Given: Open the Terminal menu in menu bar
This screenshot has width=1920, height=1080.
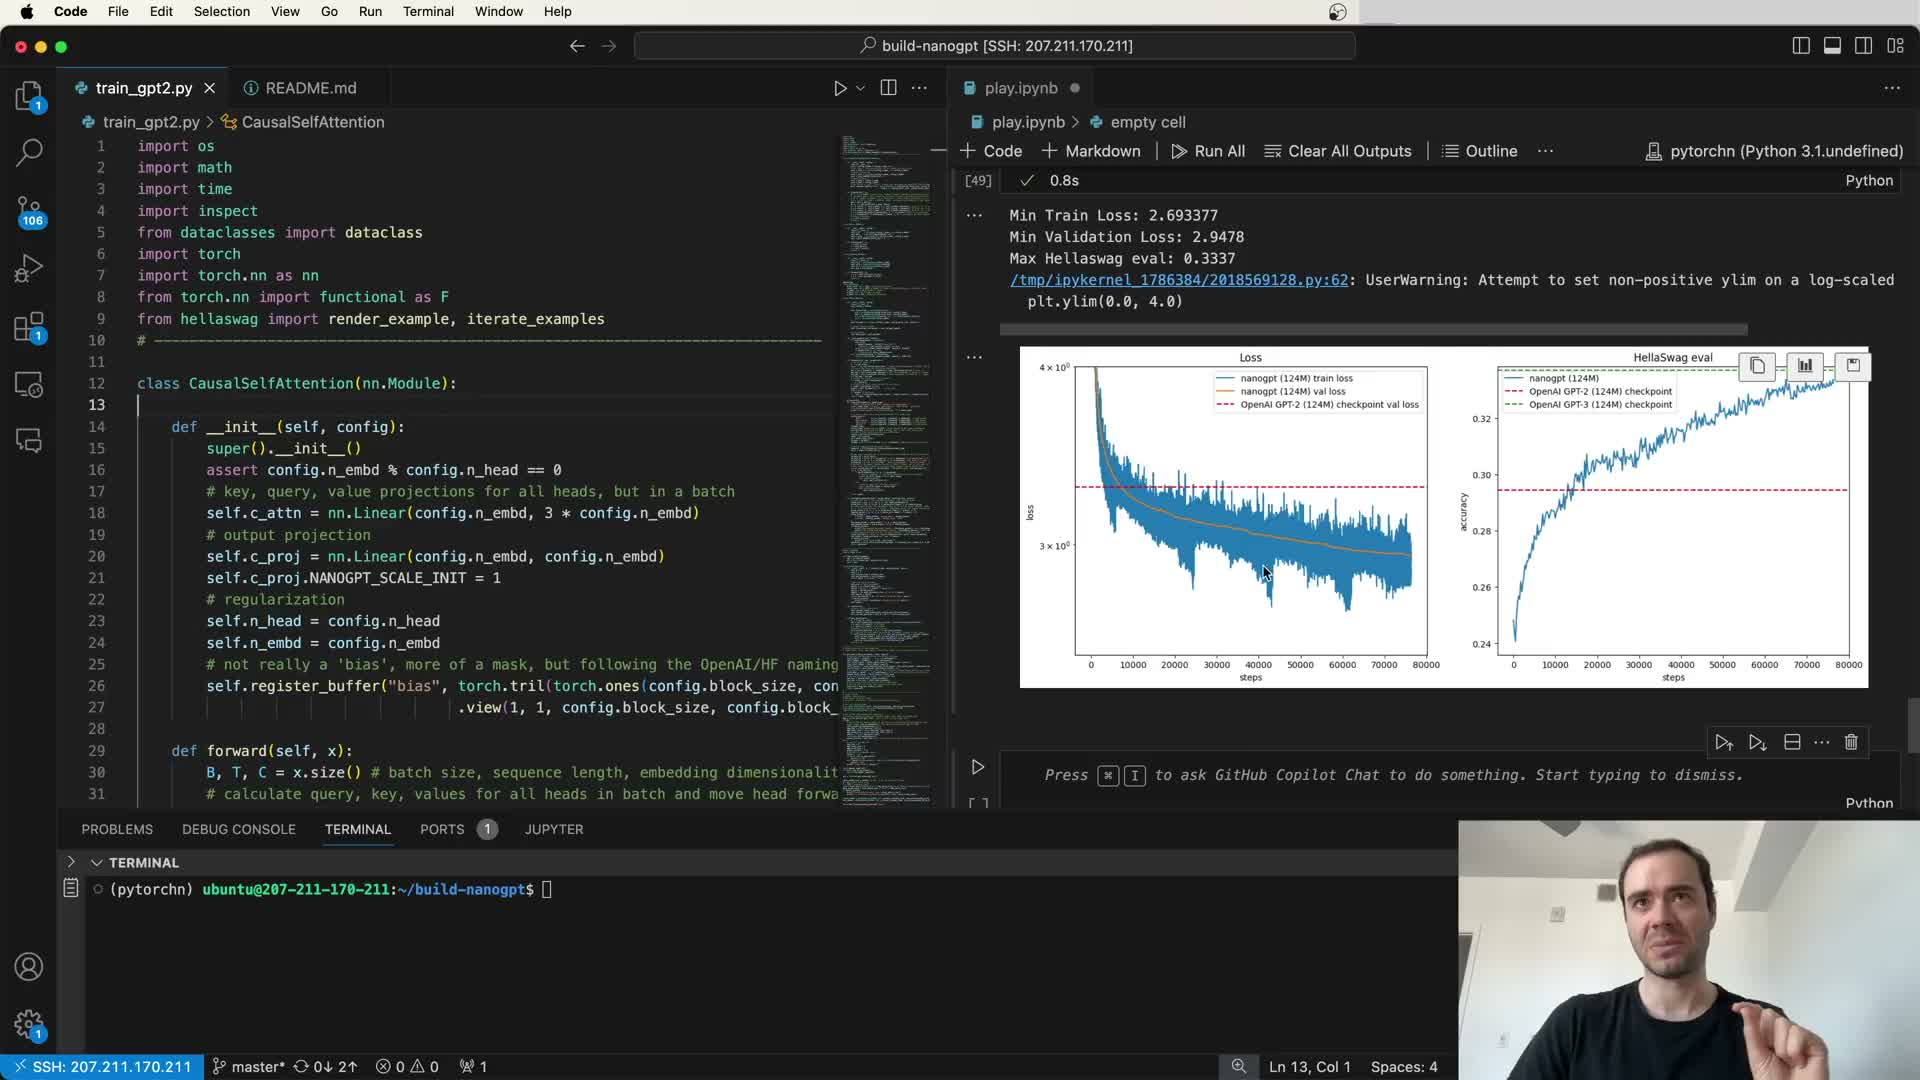Looking at the screenshot, I should 428,11.
